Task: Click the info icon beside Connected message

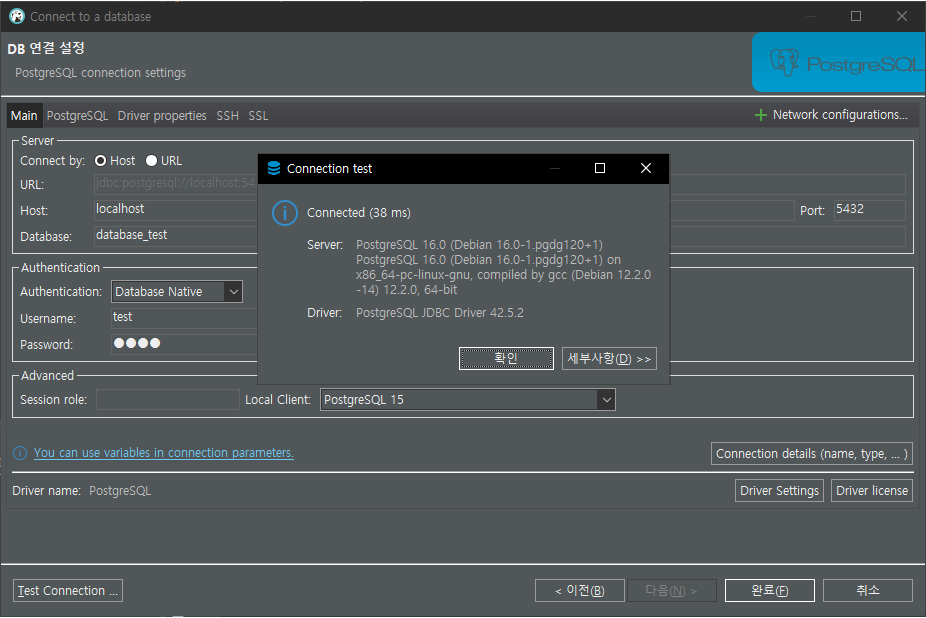Action: 285,213
